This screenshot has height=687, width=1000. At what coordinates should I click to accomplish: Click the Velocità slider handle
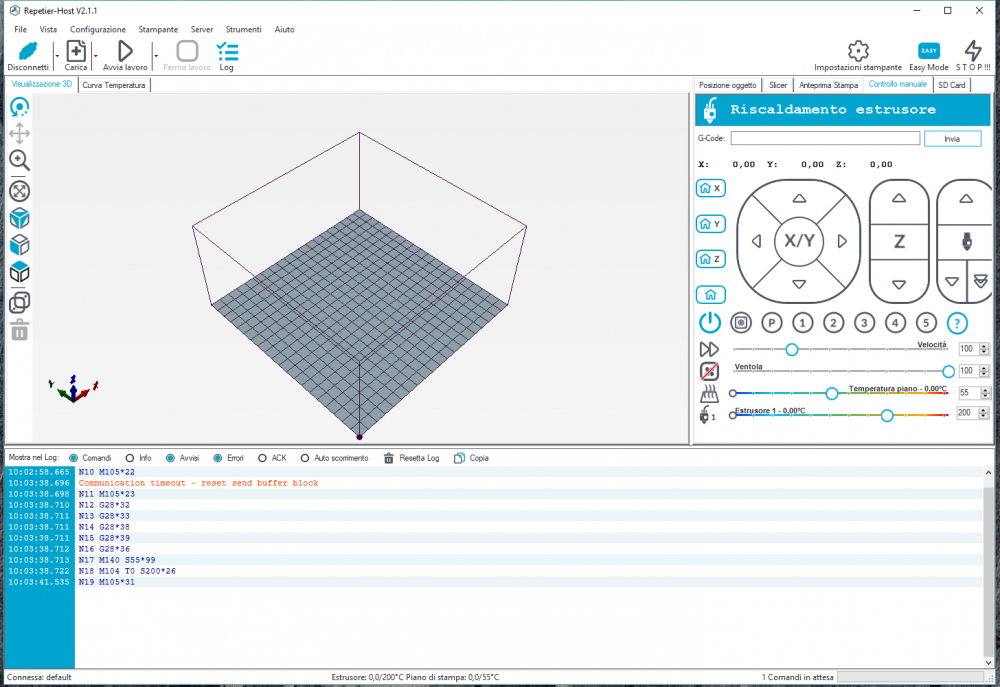[x=791, y=349]
